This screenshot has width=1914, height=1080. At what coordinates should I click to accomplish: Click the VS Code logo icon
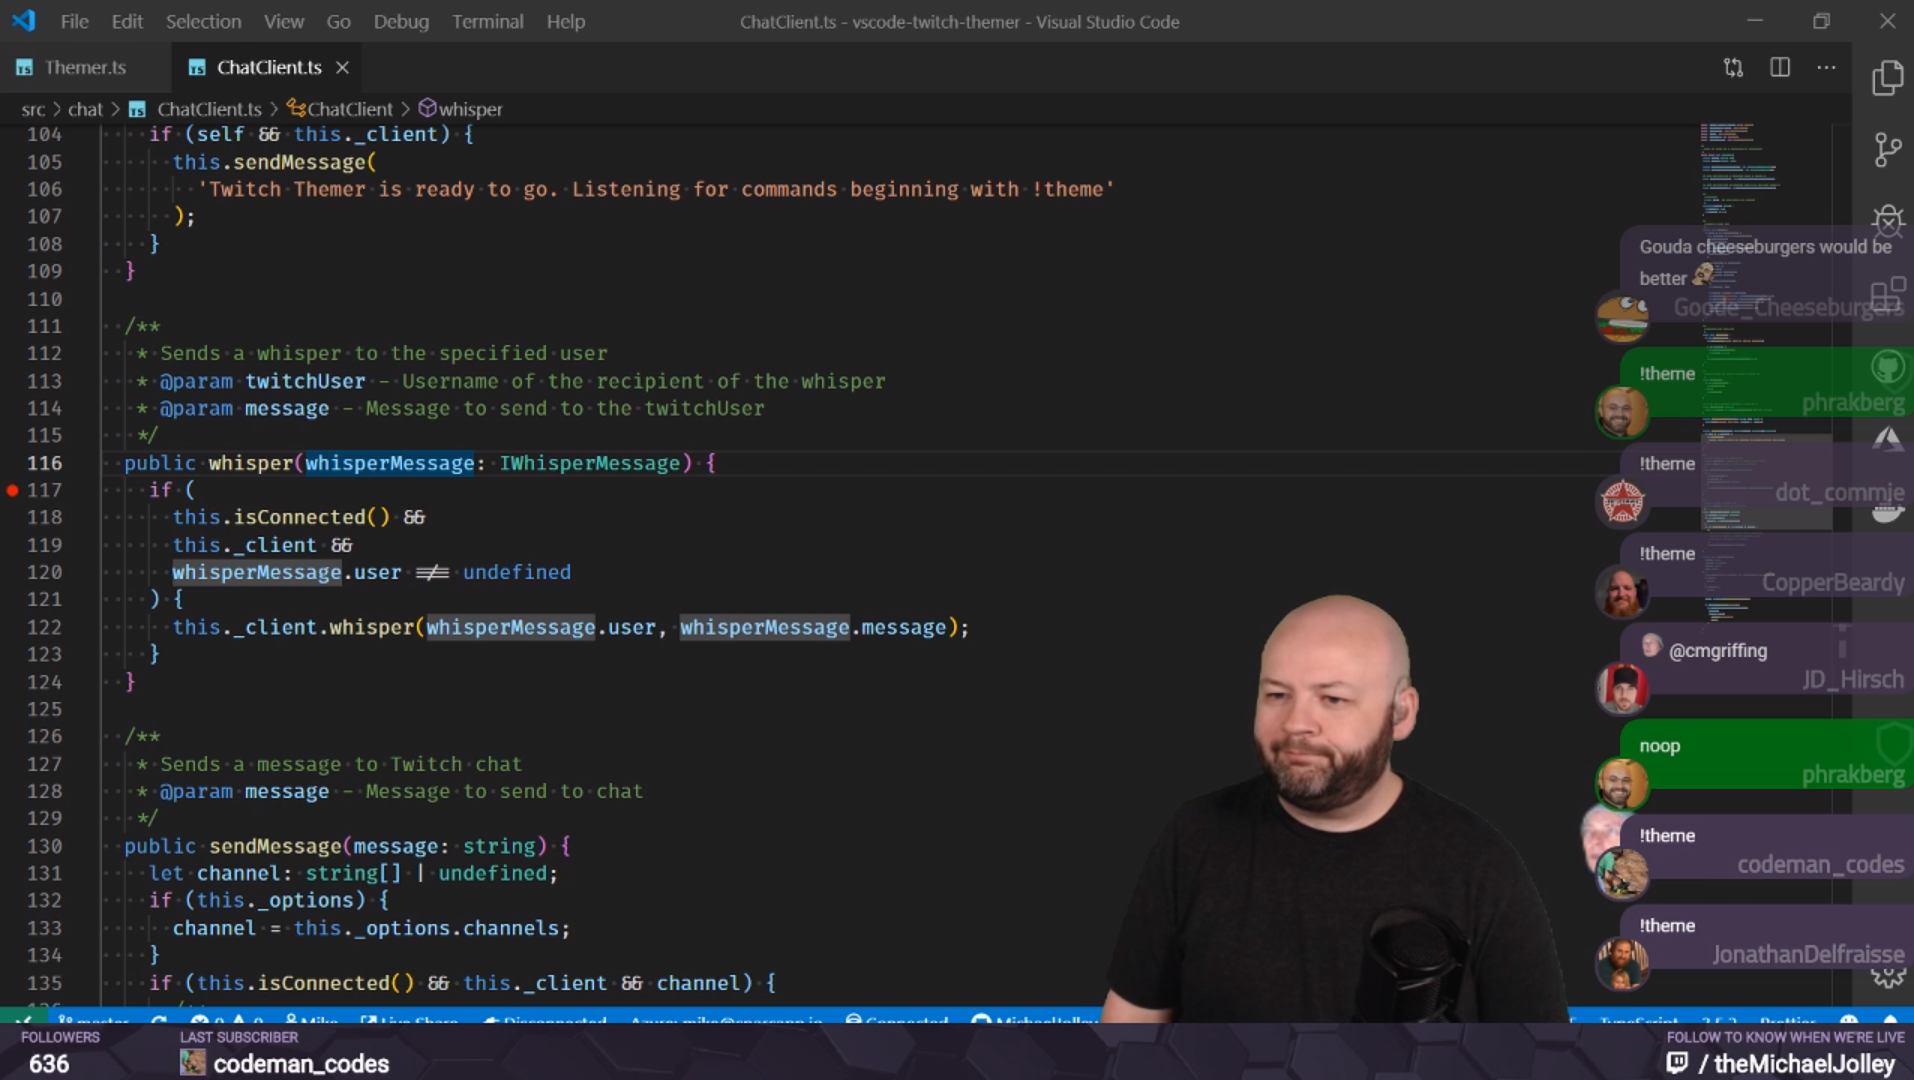(23, 20)
